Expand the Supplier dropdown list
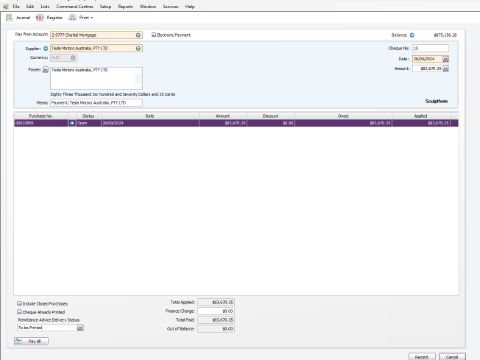Screen dimensions: 480x360 click(x=138, y=49)
